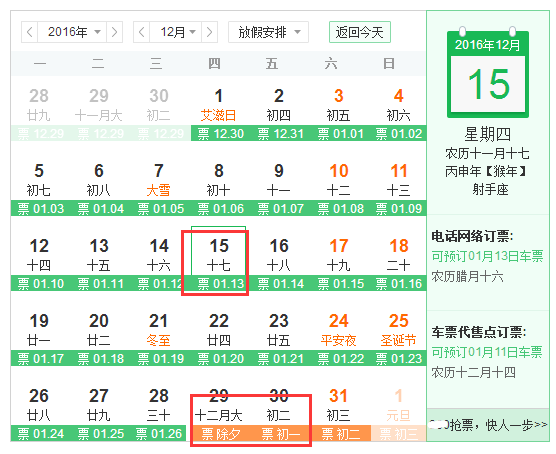Image resolution: width=556 pixels, height=454 pixels.
Task: Select December 18 二十
Action: [398, 255]
